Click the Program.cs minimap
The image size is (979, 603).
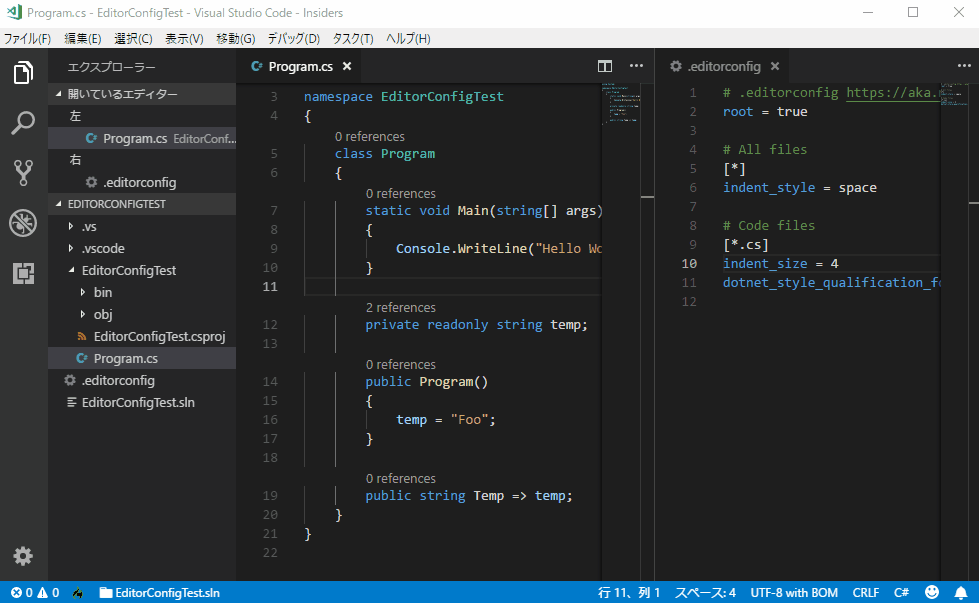tap(620, 103)
